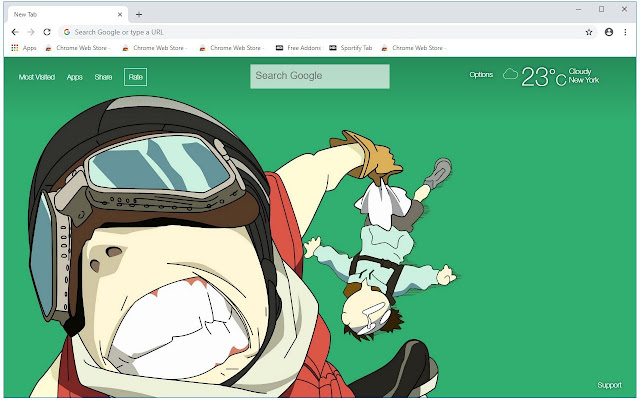Click the cloudy weather icon
The image size is (640, 400).
click(x=510, y=74)
